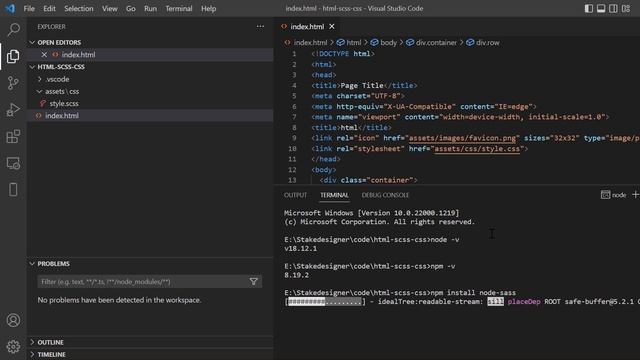Open Run and Debug view
Image resolution: width=640 pixels, height=360 pixels.
pyautogui.click(x=13, y=110)
